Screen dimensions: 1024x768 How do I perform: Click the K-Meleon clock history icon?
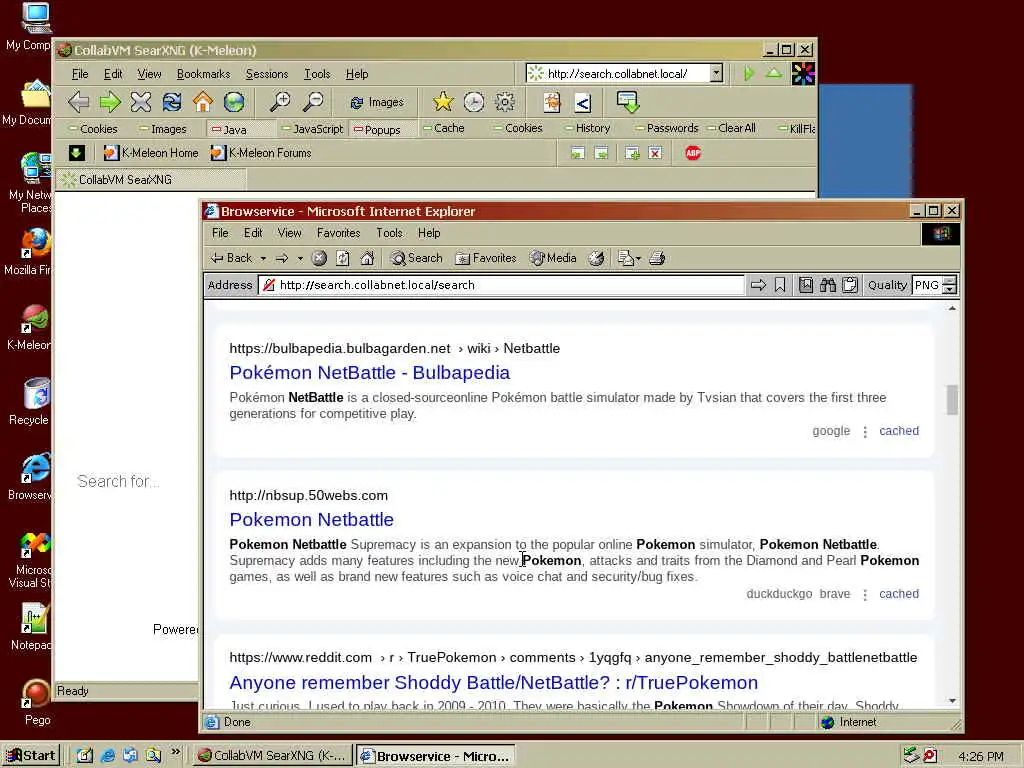click(x=473, y=102)
